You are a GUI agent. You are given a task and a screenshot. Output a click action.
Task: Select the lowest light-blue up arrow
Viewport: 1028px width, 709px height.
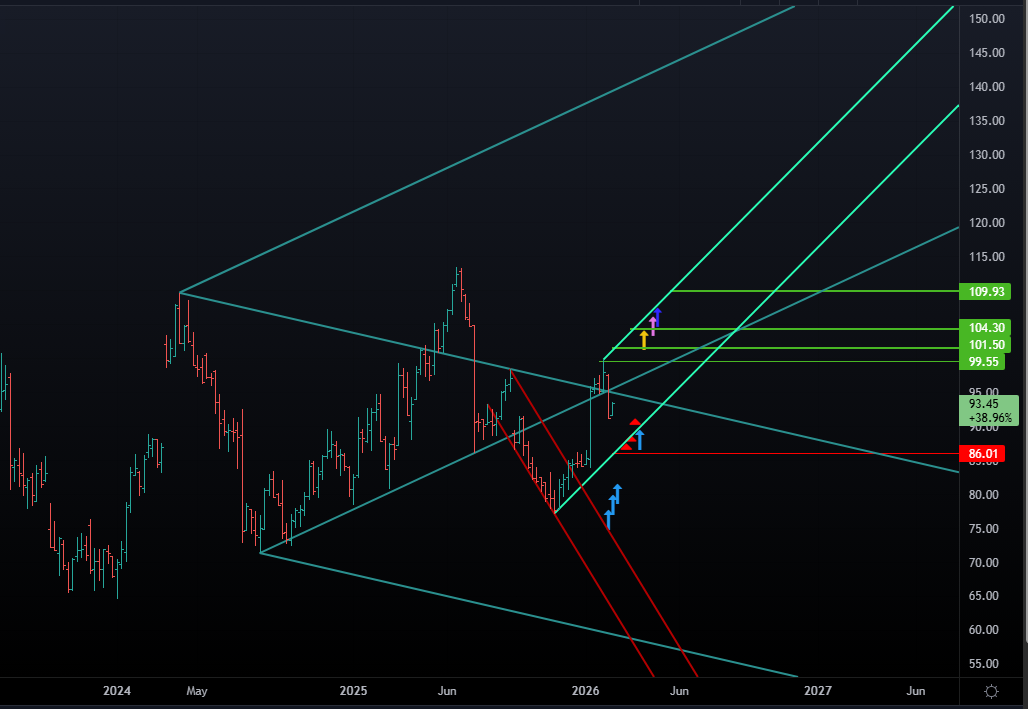point(608,518)
